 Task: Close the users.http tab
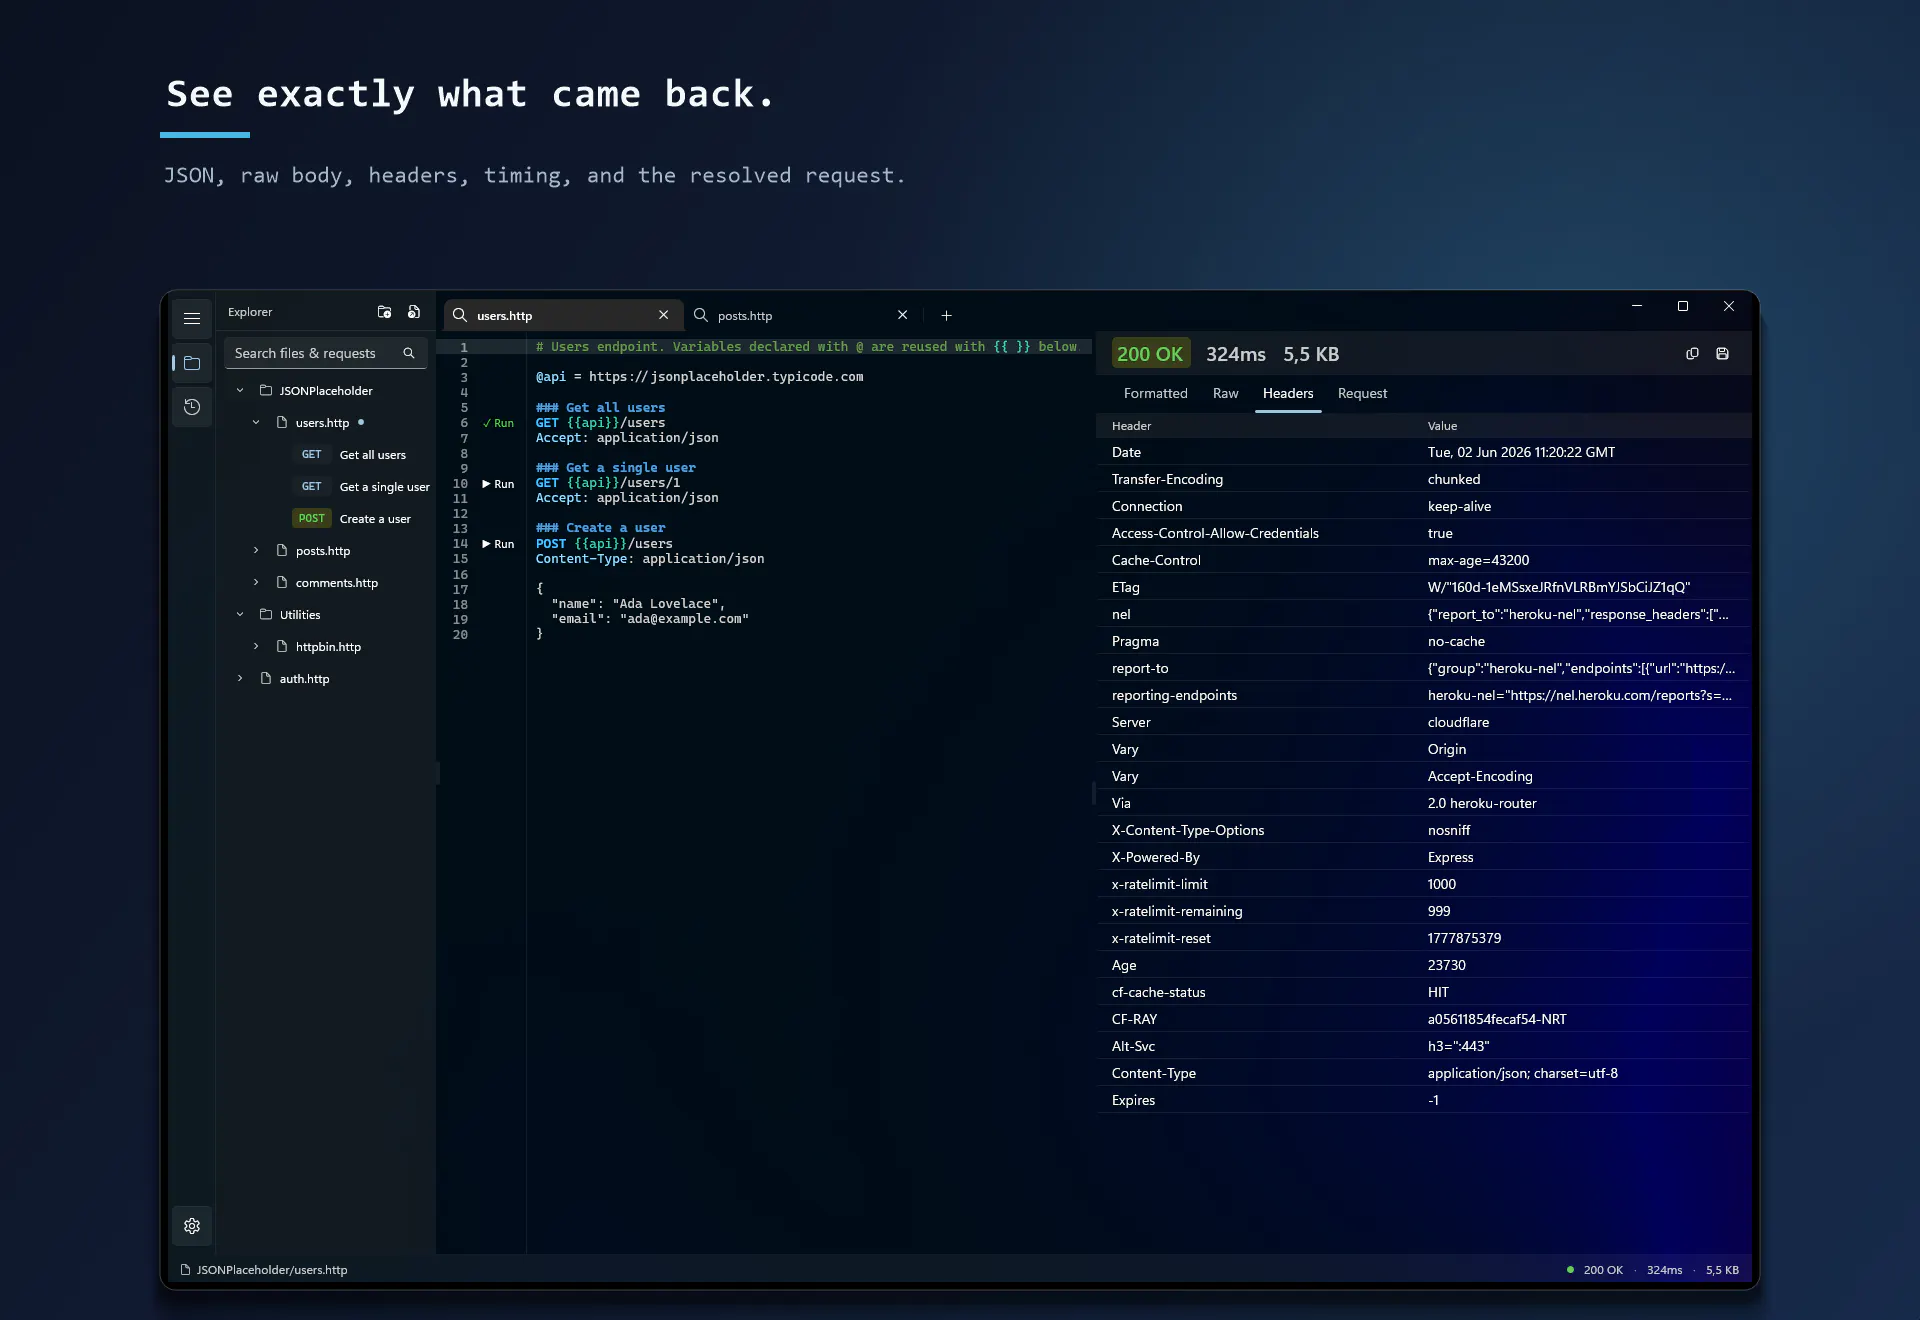click(663, 315)
